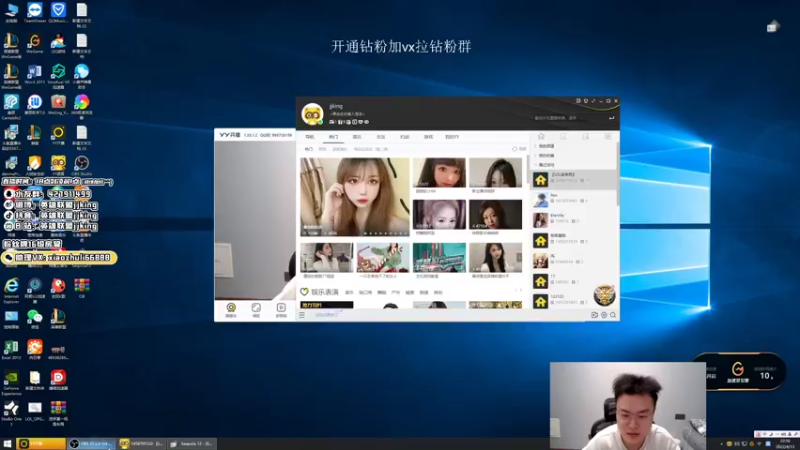Open Studio One desktop shortcut

[11, 413]
